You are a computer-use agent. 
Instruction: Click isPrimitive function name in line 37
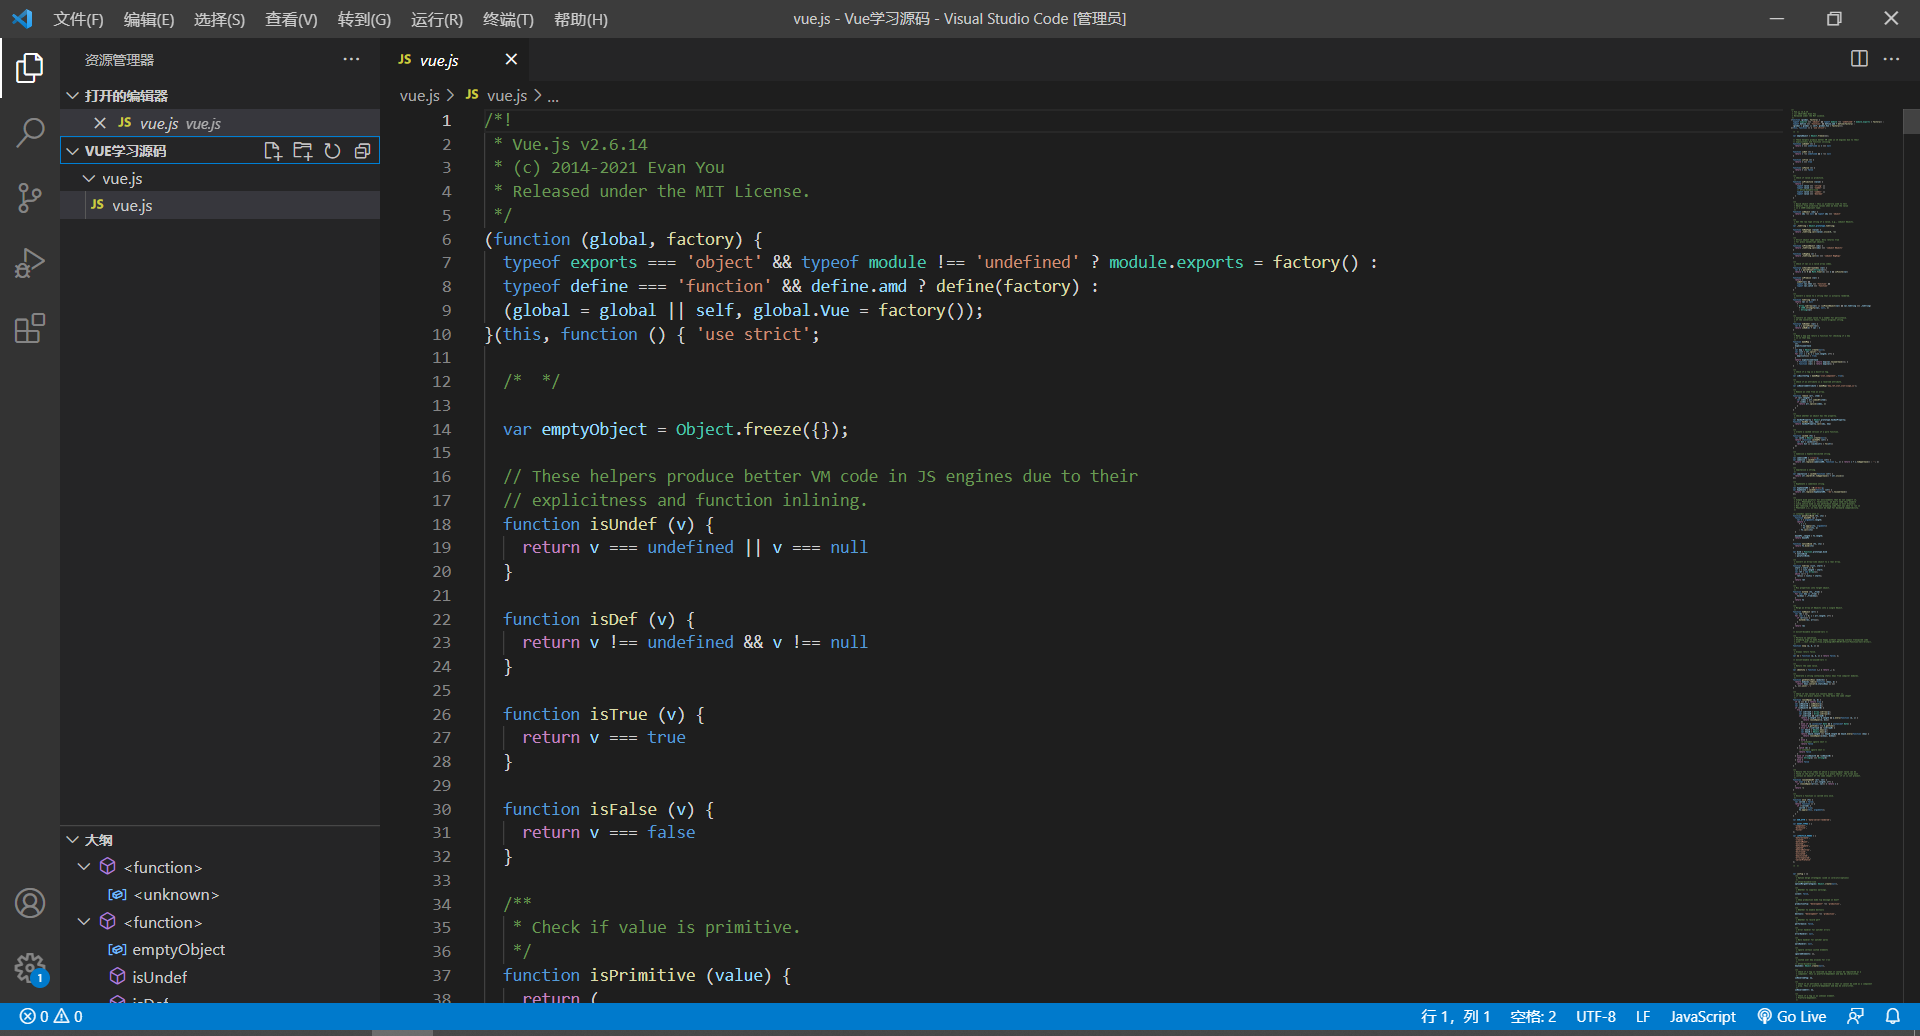[643, 975]
